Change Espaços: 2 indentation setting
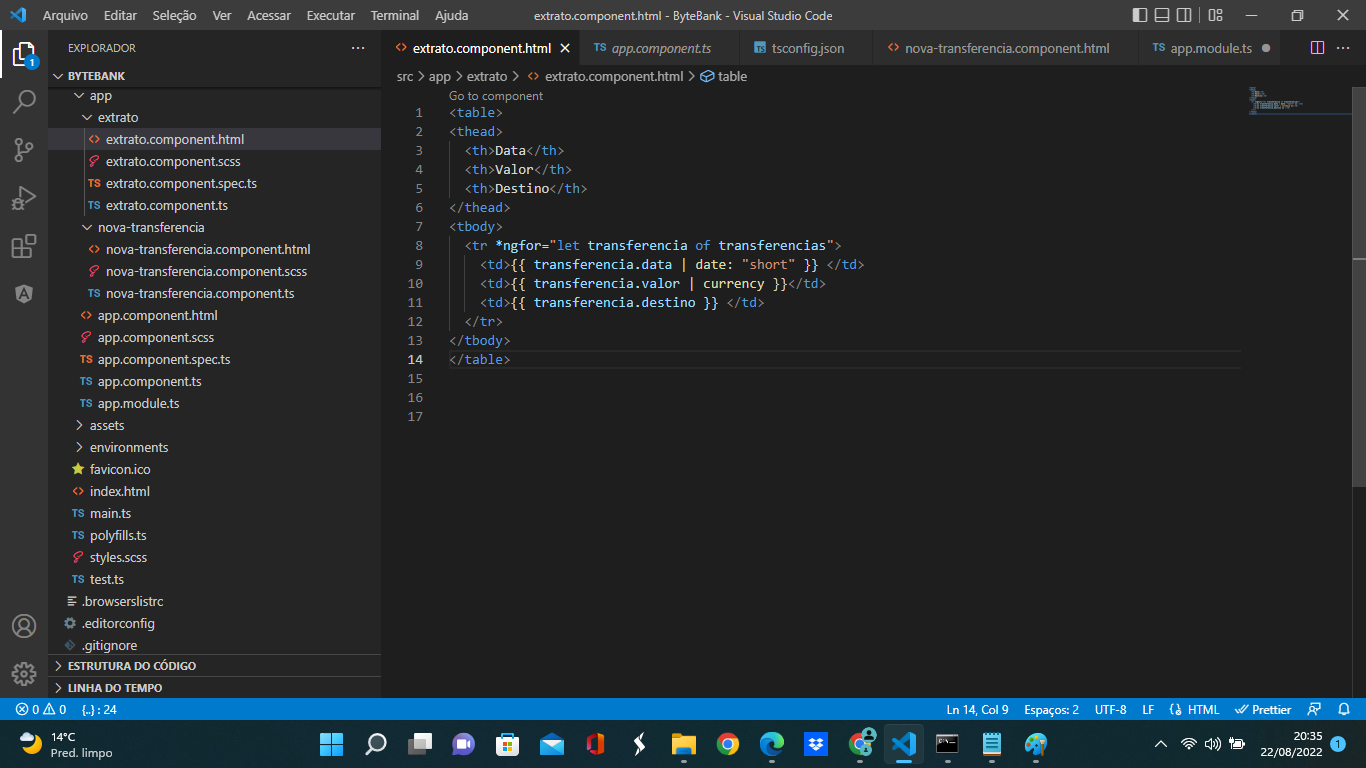Viewport: 1366px width, 768px height. point(1051,710)
